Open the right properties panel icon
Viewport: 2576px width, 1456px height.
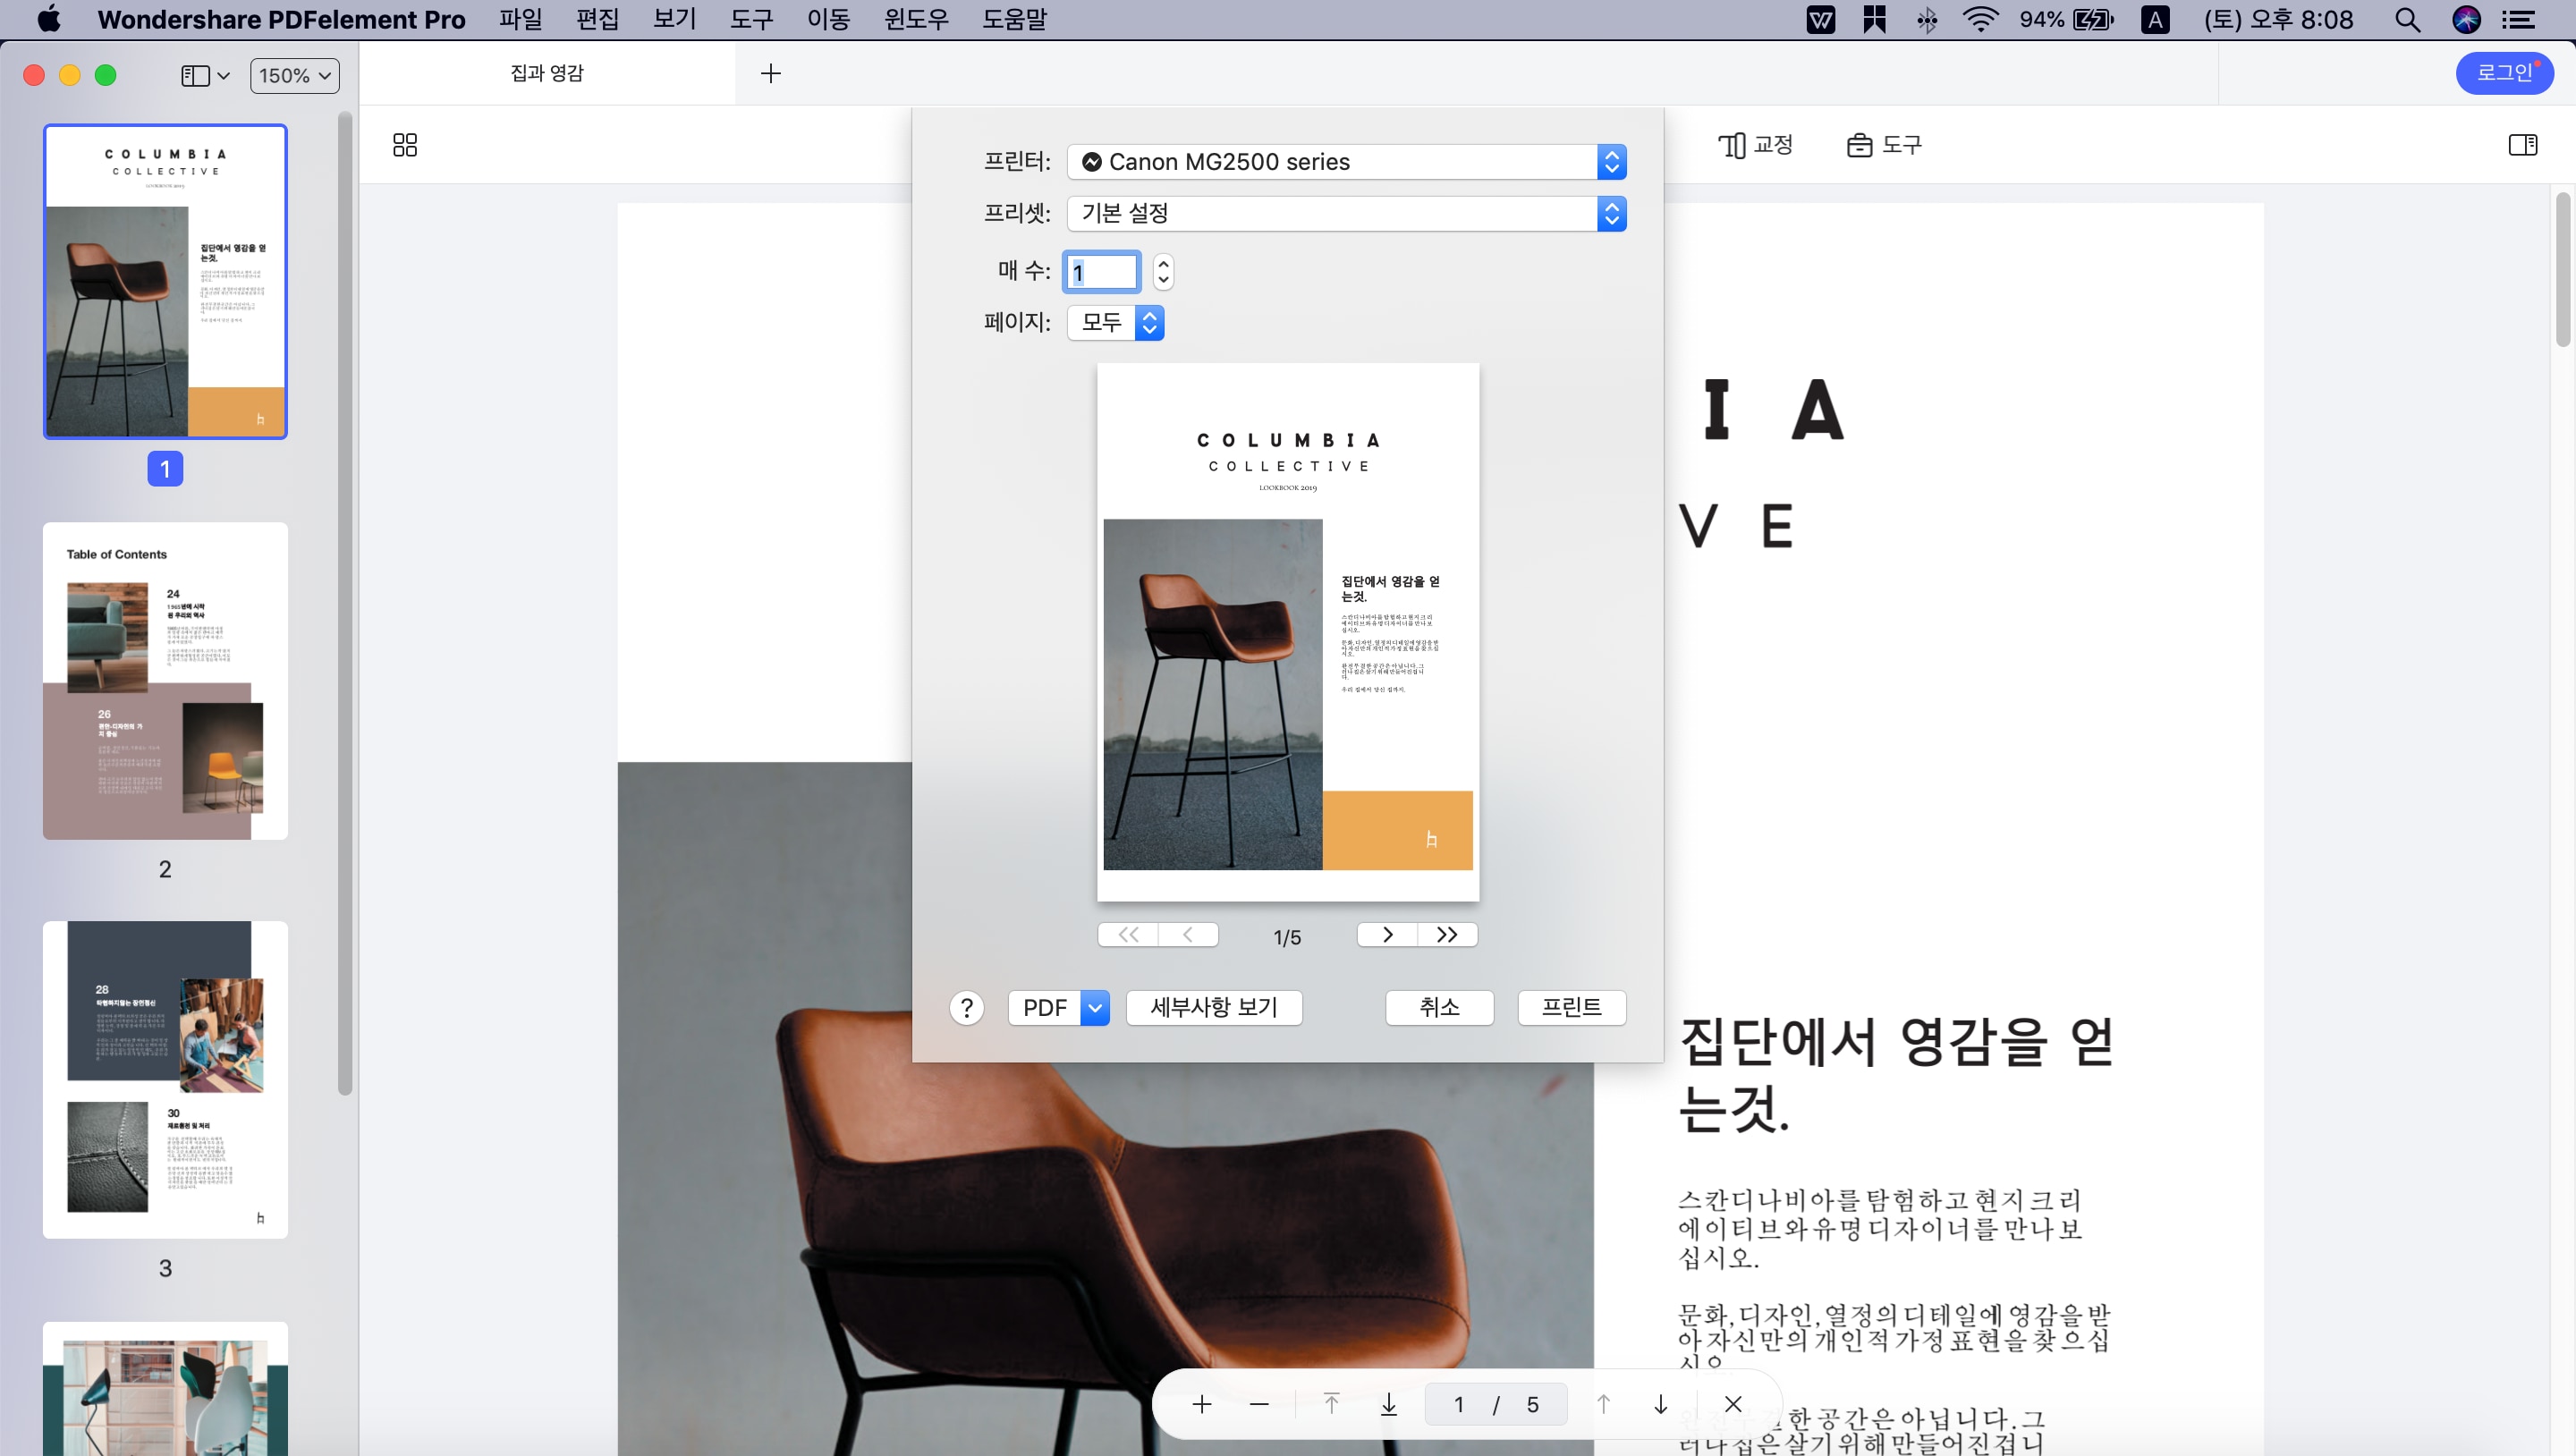[x=2522, y=145]
